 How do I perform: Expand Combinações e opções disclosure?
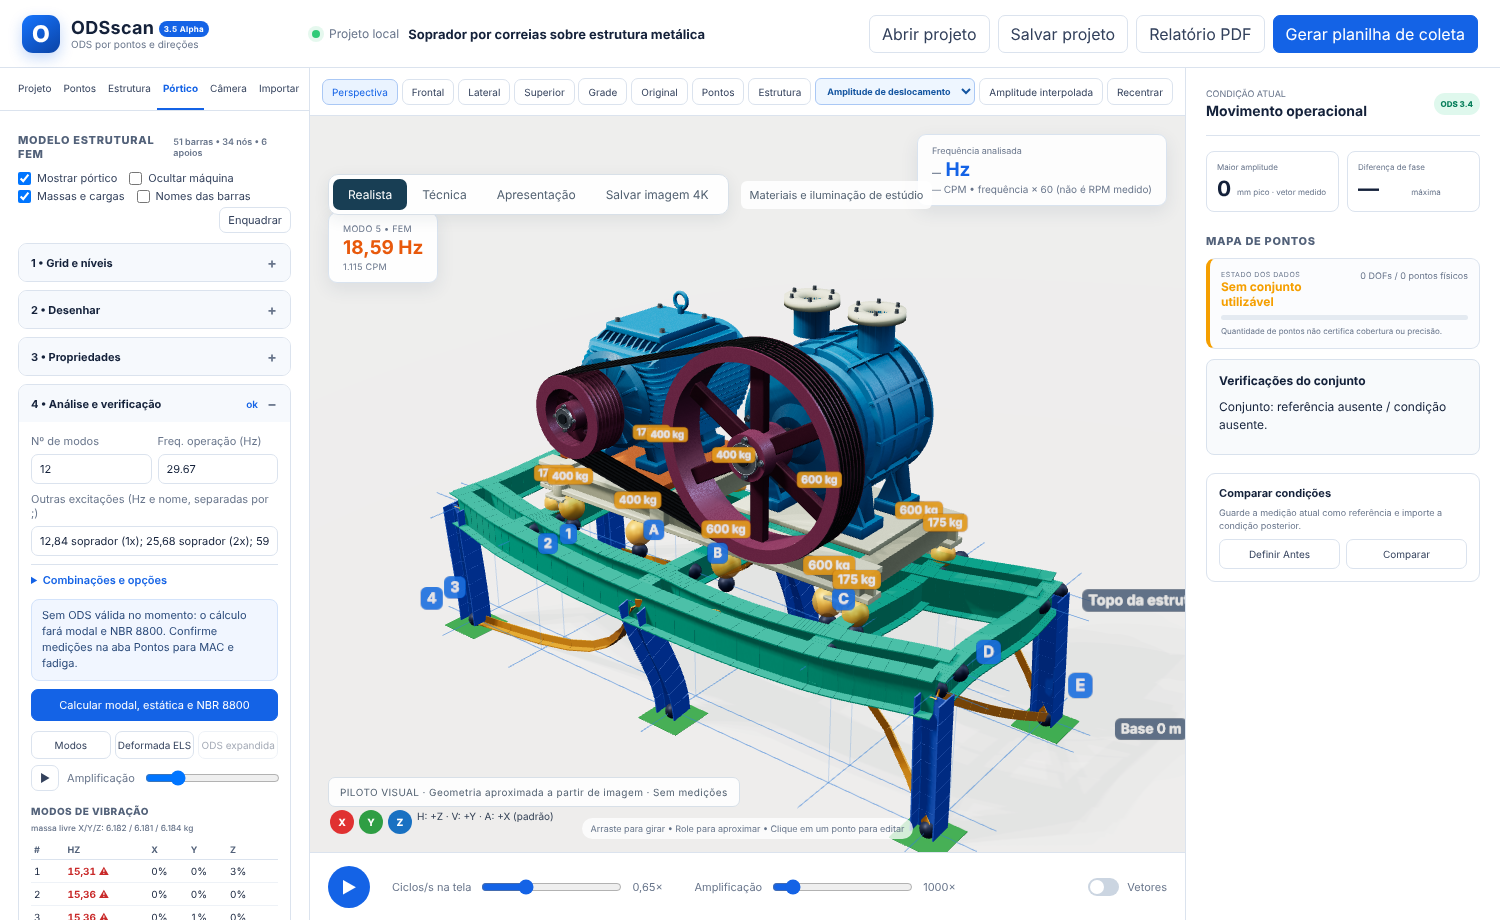[99, 580]
